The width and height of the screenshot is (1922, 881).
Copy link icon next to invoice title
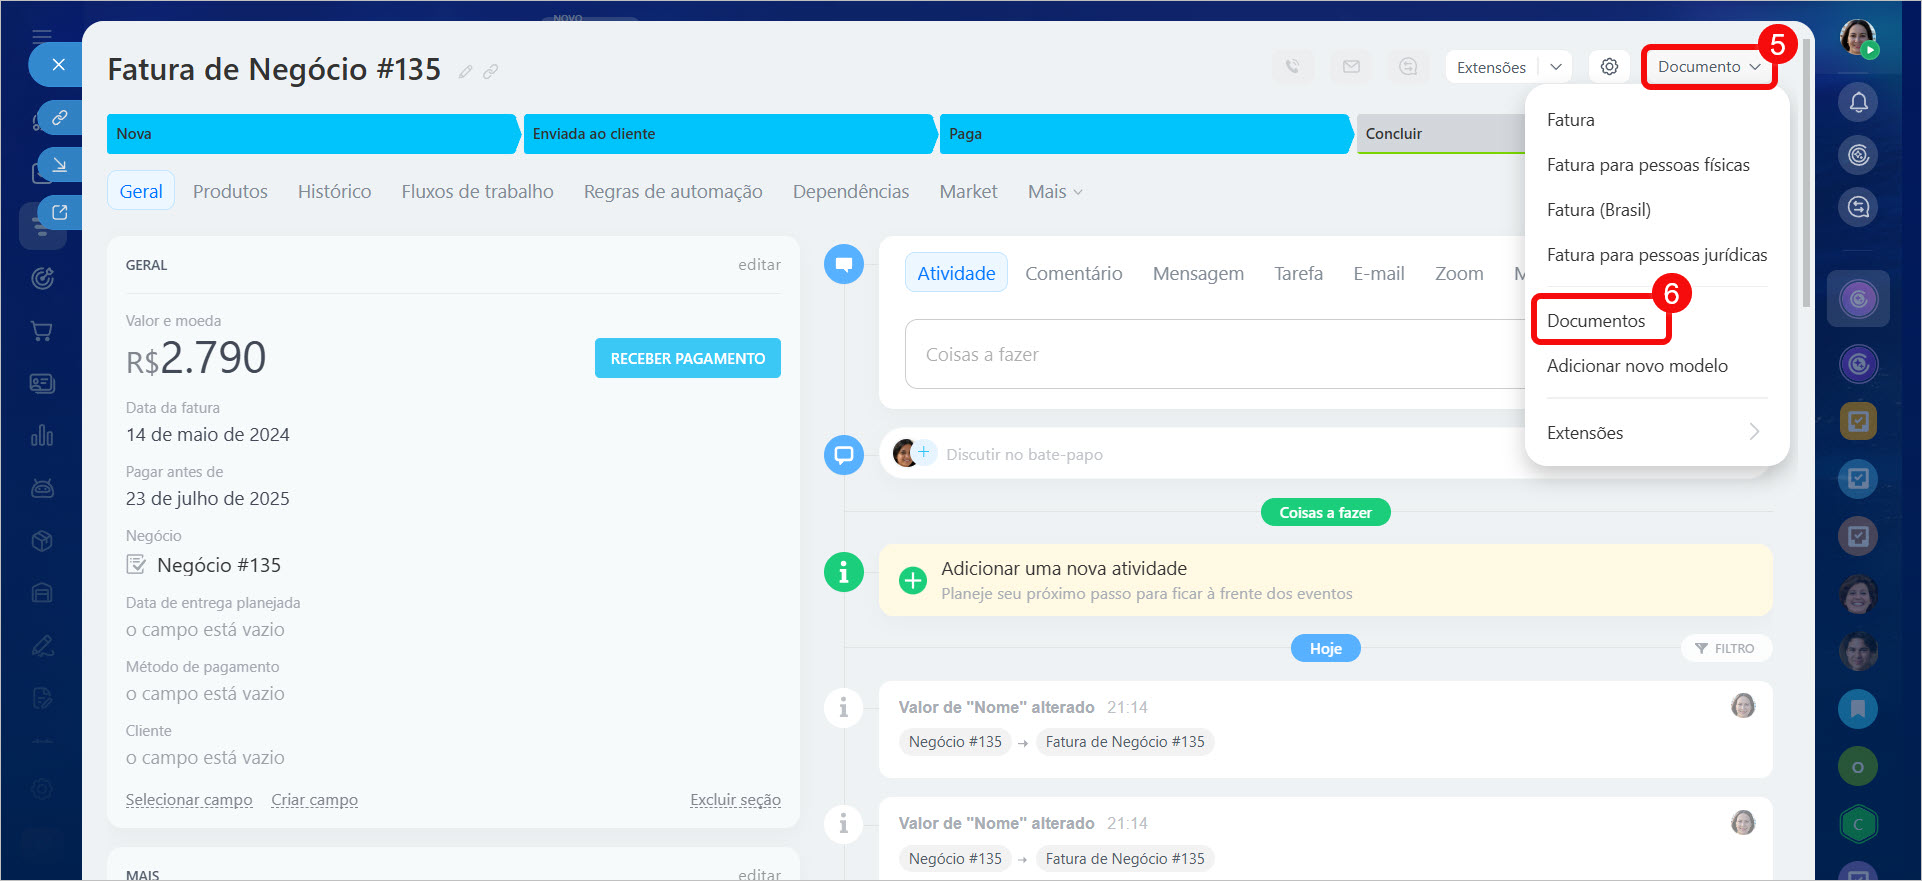point(491,72)
